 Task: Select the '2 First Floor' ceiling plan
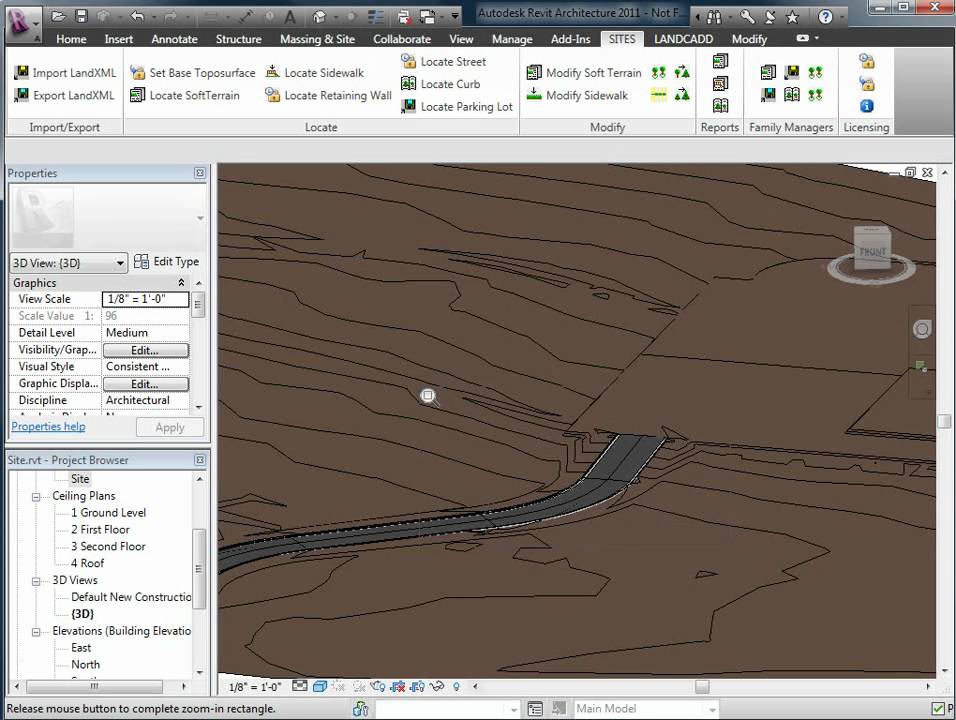click(x=100, y=530)
